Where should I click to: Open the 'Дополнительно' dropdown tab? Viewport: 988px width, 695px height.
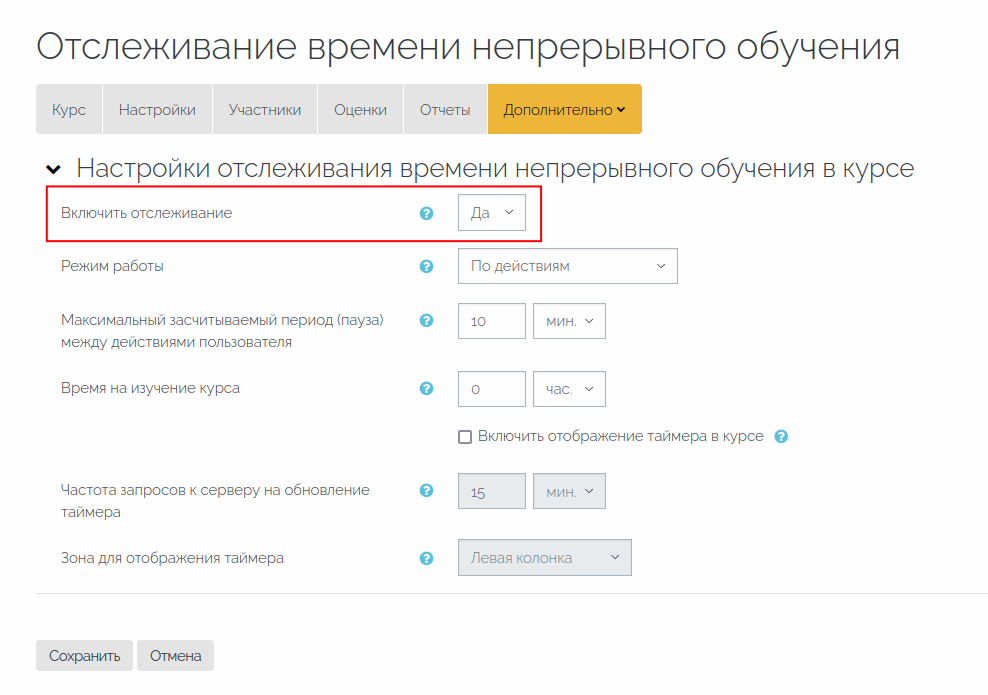(x=564, y=110)
